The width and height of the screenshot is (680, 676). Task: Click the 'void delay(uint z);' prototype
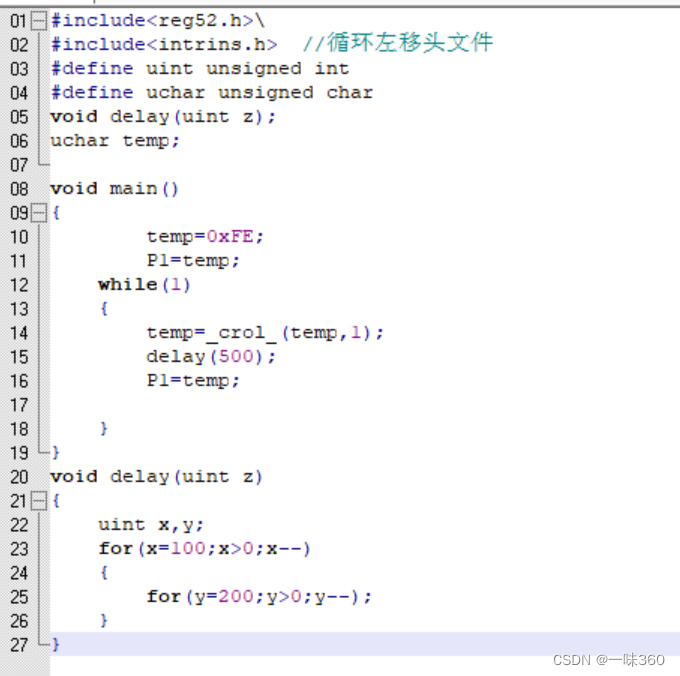pyautogui.click(x=163, y=117)
